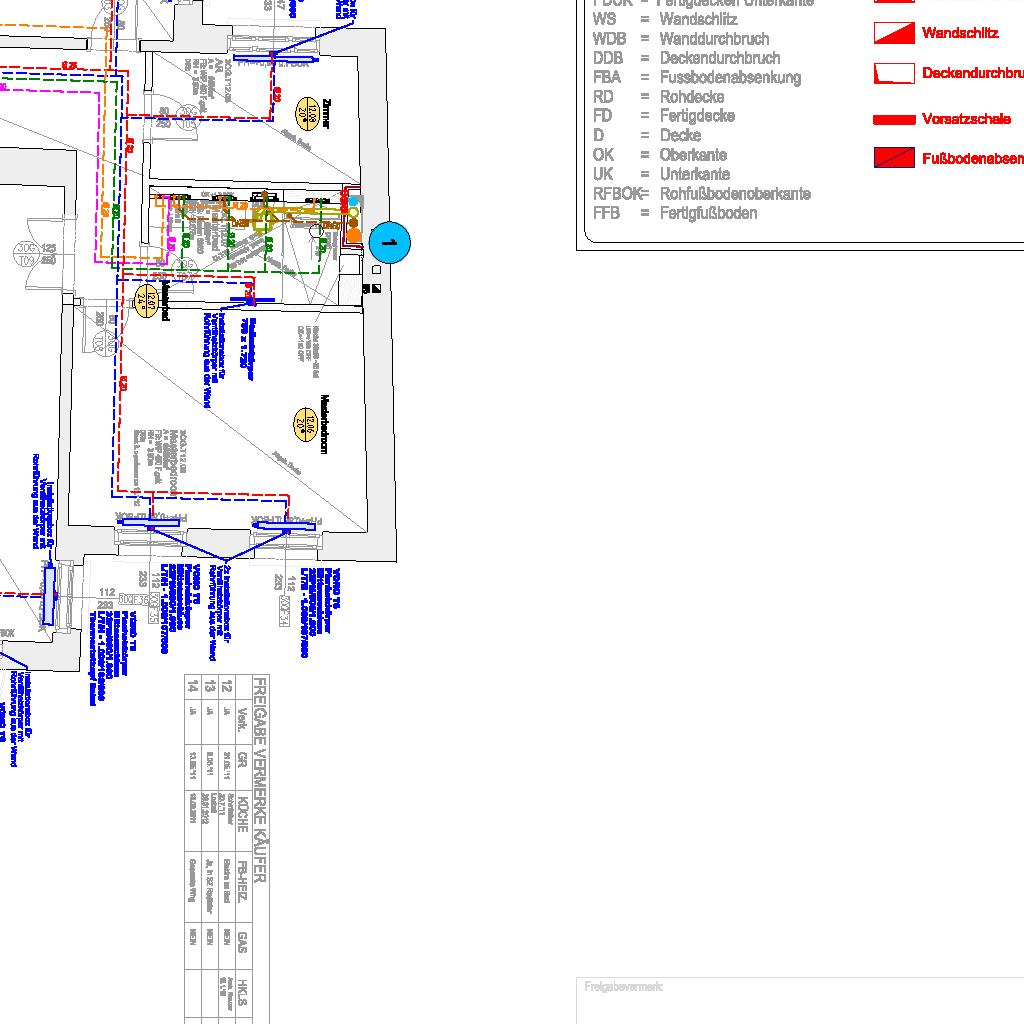Screen dimensions: 1024x1024
Task: Click the yellow room tag 12.07
Action: (146, 300)
